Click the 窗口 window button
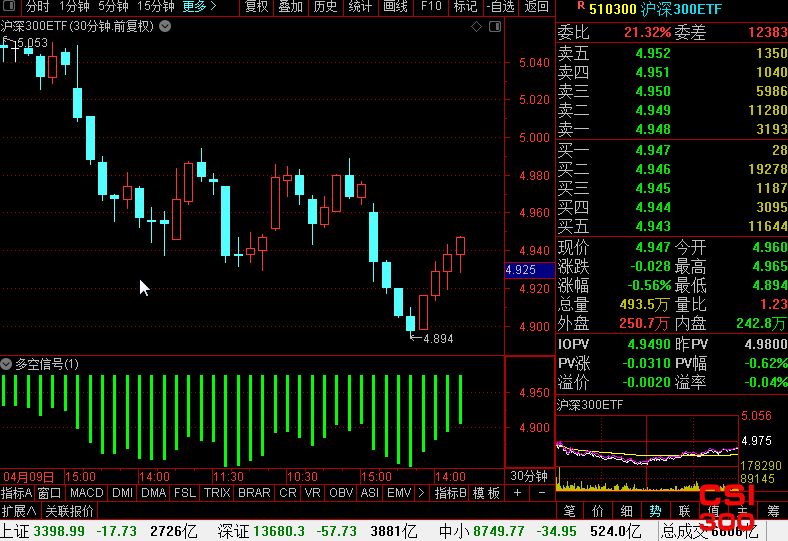The height and width of the screenshot is (541, 788). click(49, 493)
